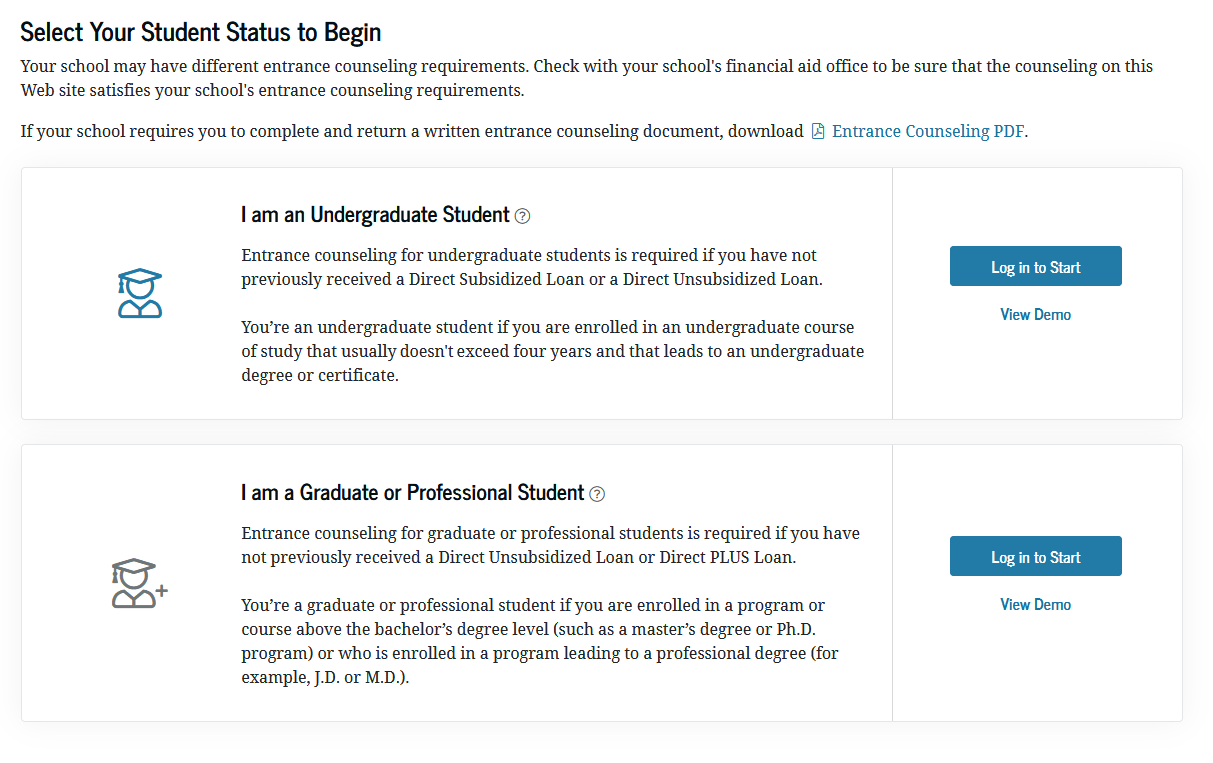Image resolution: width=1213 pixels, height=763 pixels.
Task: Open View Demo in the undergraduate card
Action: [x=1035, y=314]
